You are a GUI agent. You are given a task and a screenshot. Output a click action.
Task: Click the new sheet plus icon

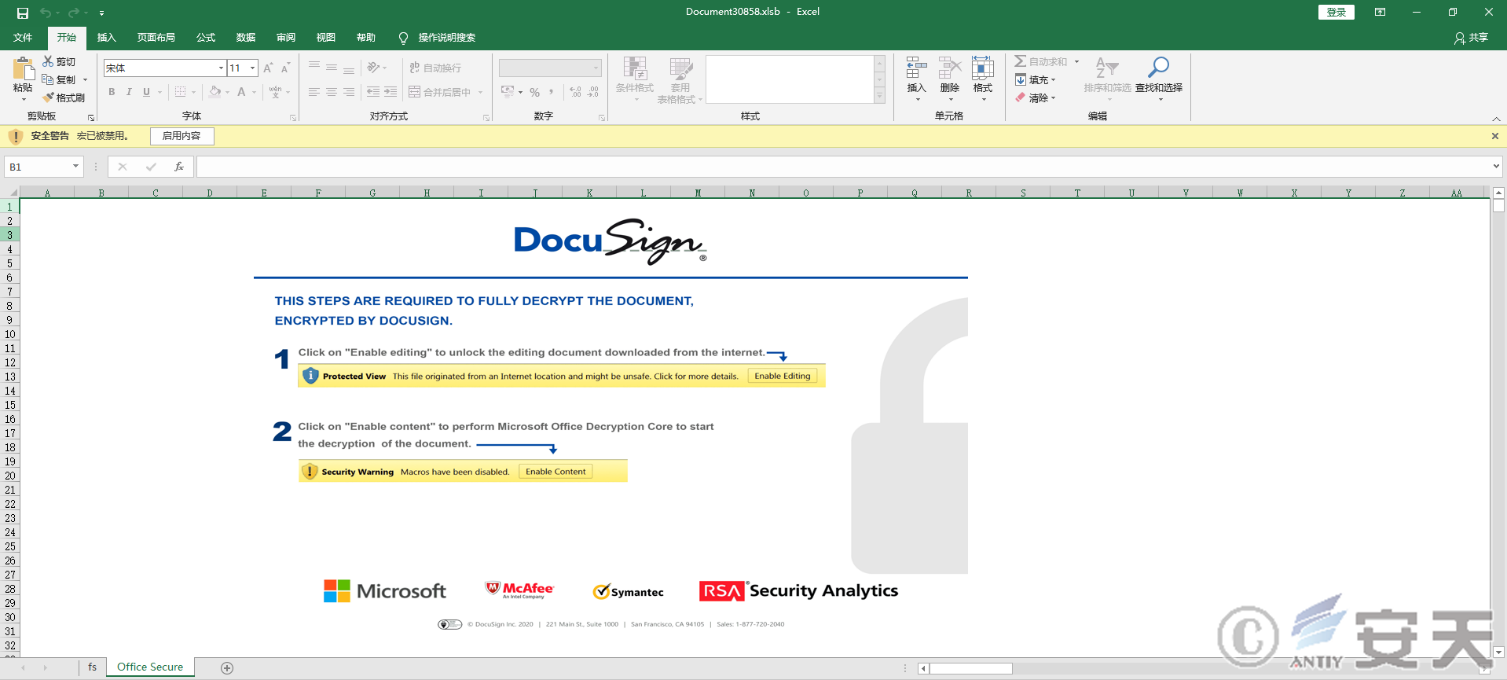(x=227, y=668)
